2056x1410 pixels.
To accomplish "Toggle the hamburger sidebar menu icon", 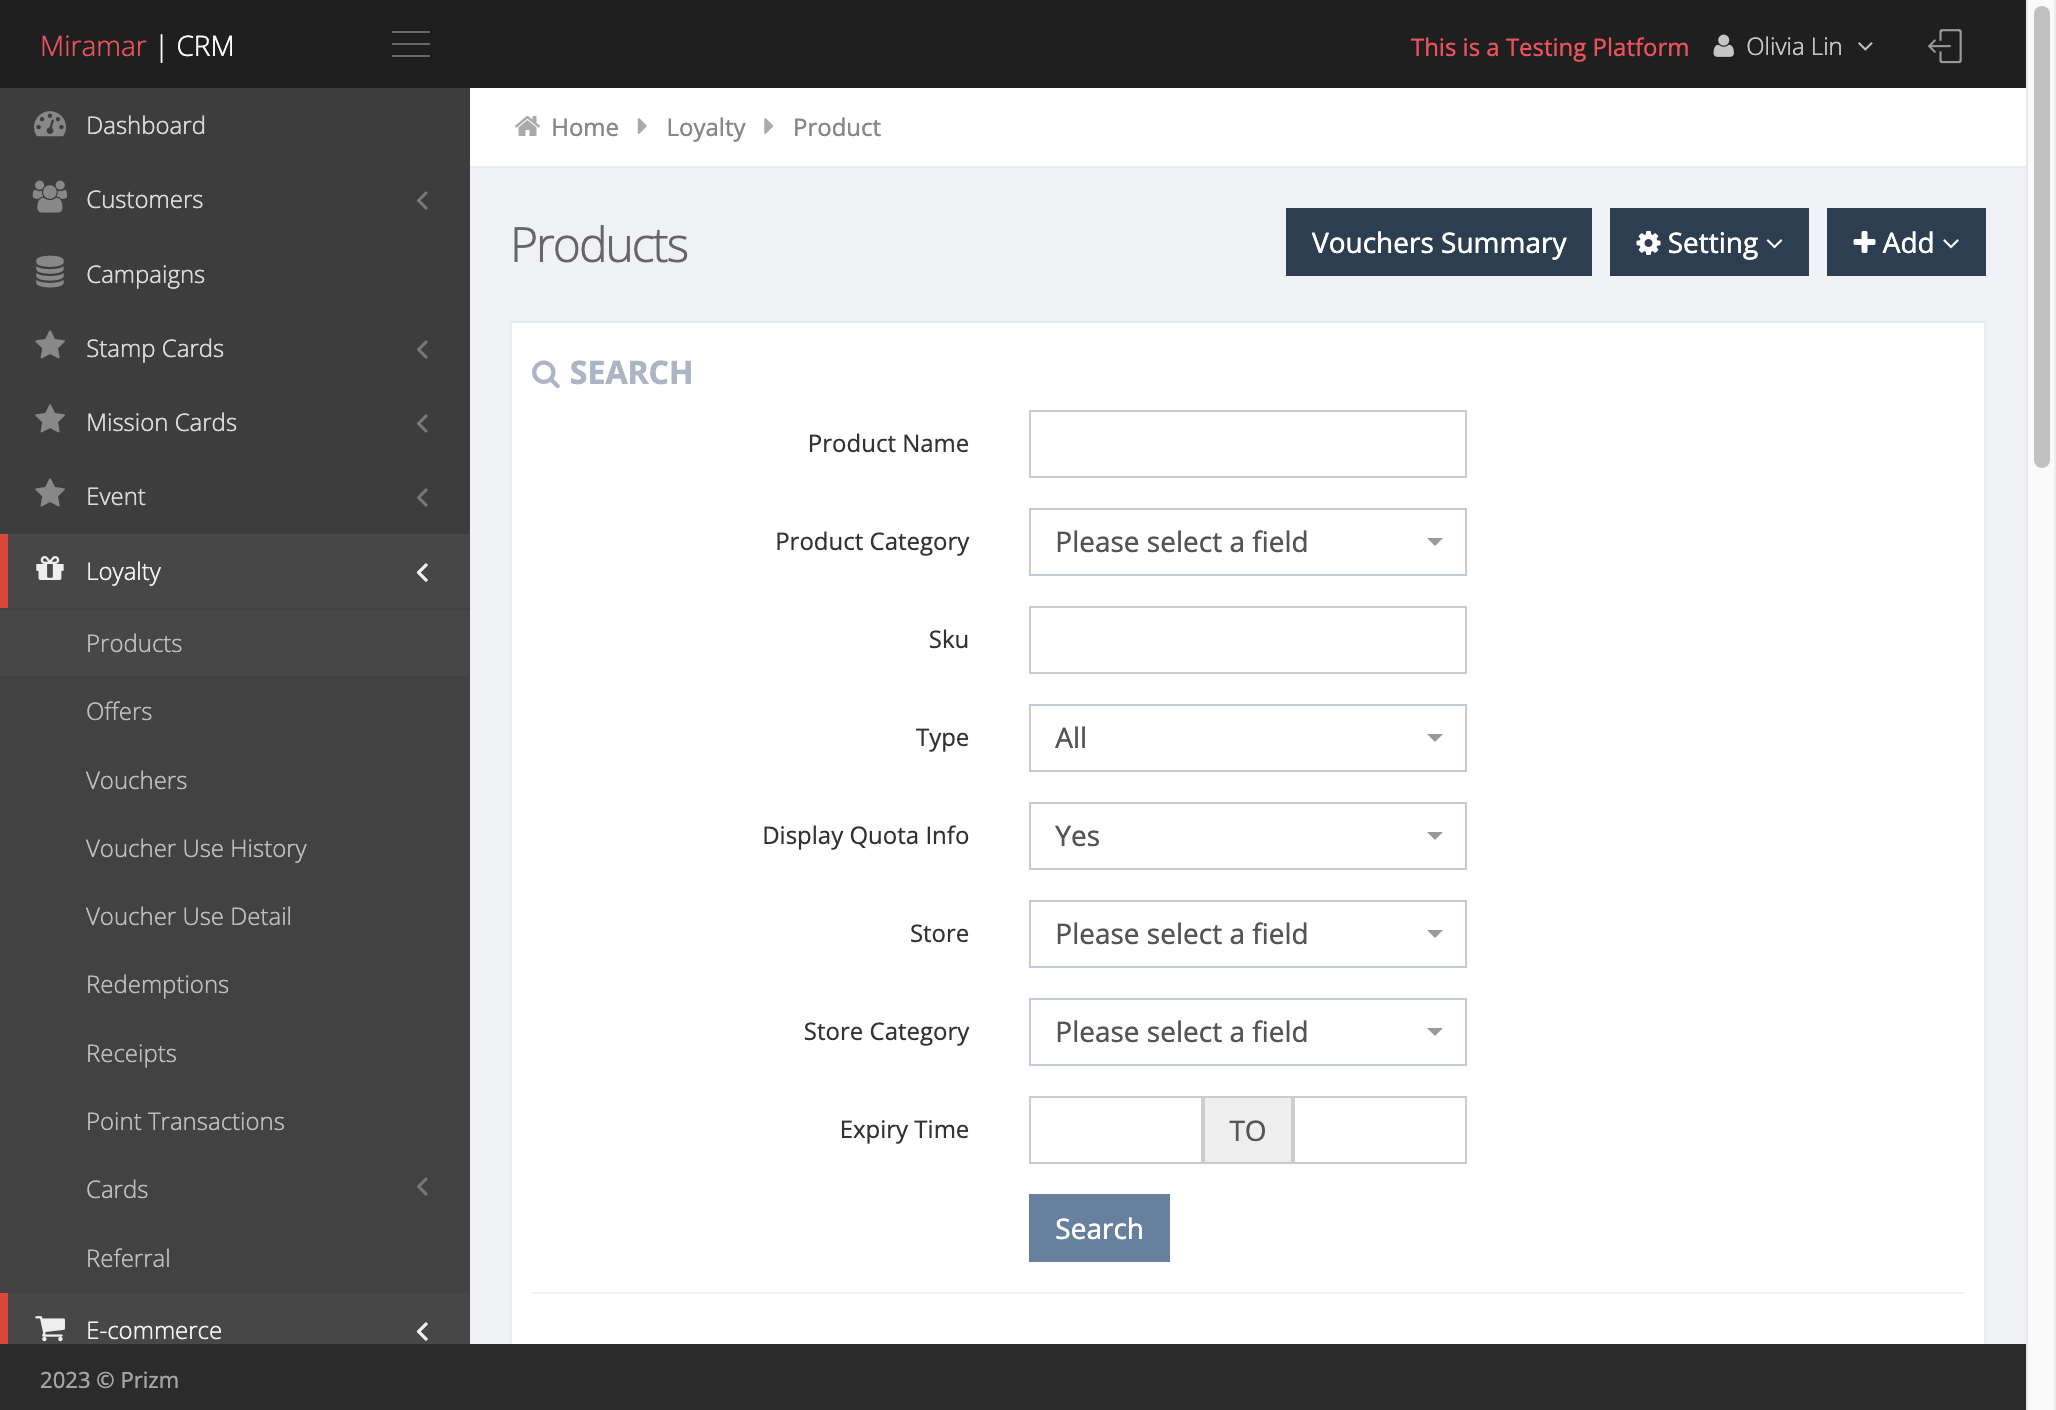I will pos(411,44).
